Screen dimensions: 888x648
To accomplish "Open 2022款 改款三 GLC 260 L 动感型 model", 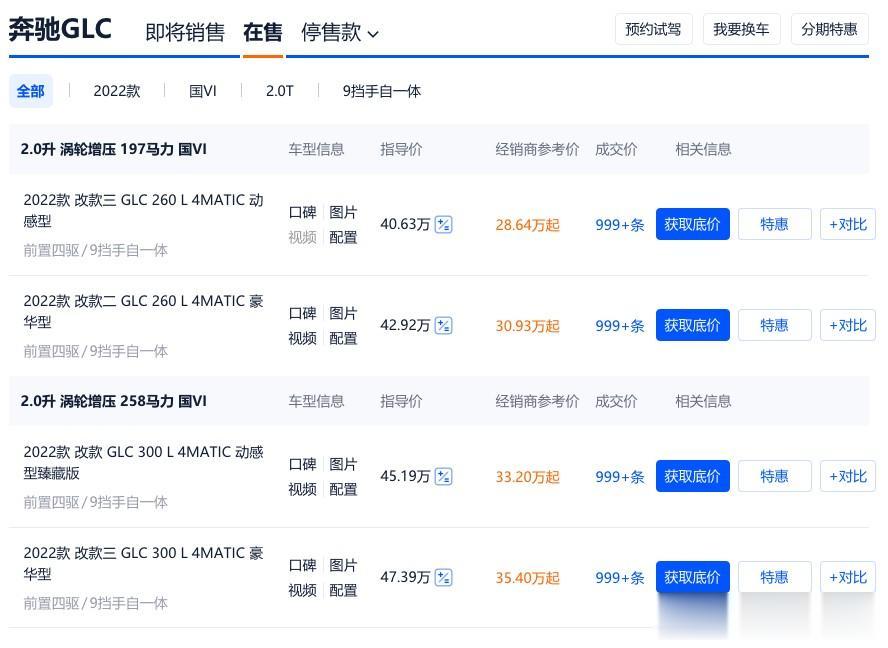I will [143, 210].
